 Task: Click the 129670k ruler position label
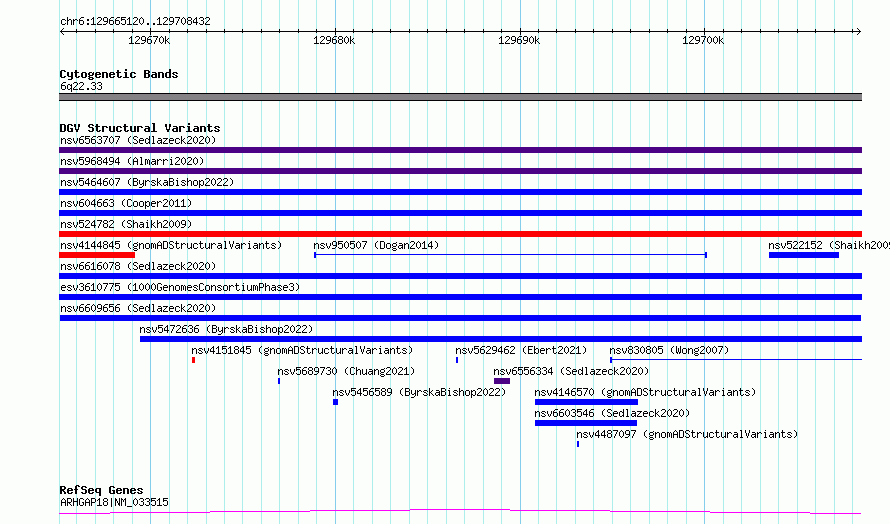coord(149,40)
